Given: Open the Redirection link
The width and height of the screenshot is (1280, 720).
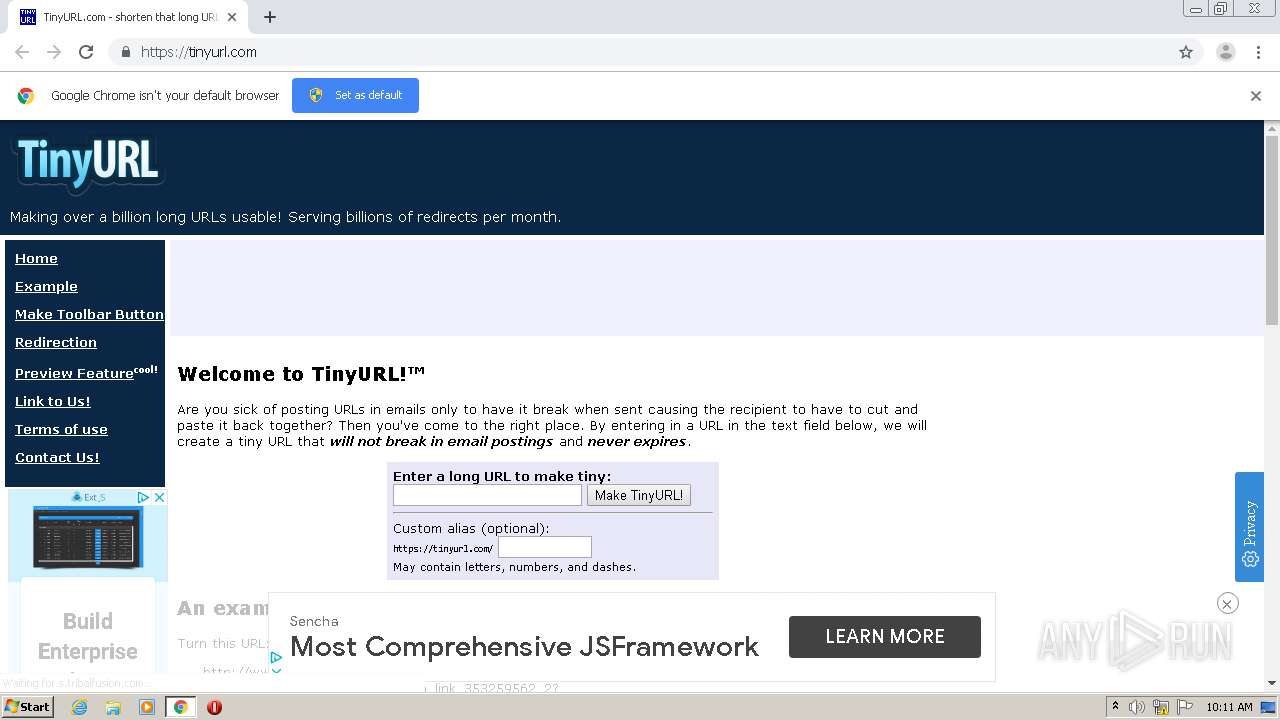Looking at the screenshot, I should pos(56,342).
